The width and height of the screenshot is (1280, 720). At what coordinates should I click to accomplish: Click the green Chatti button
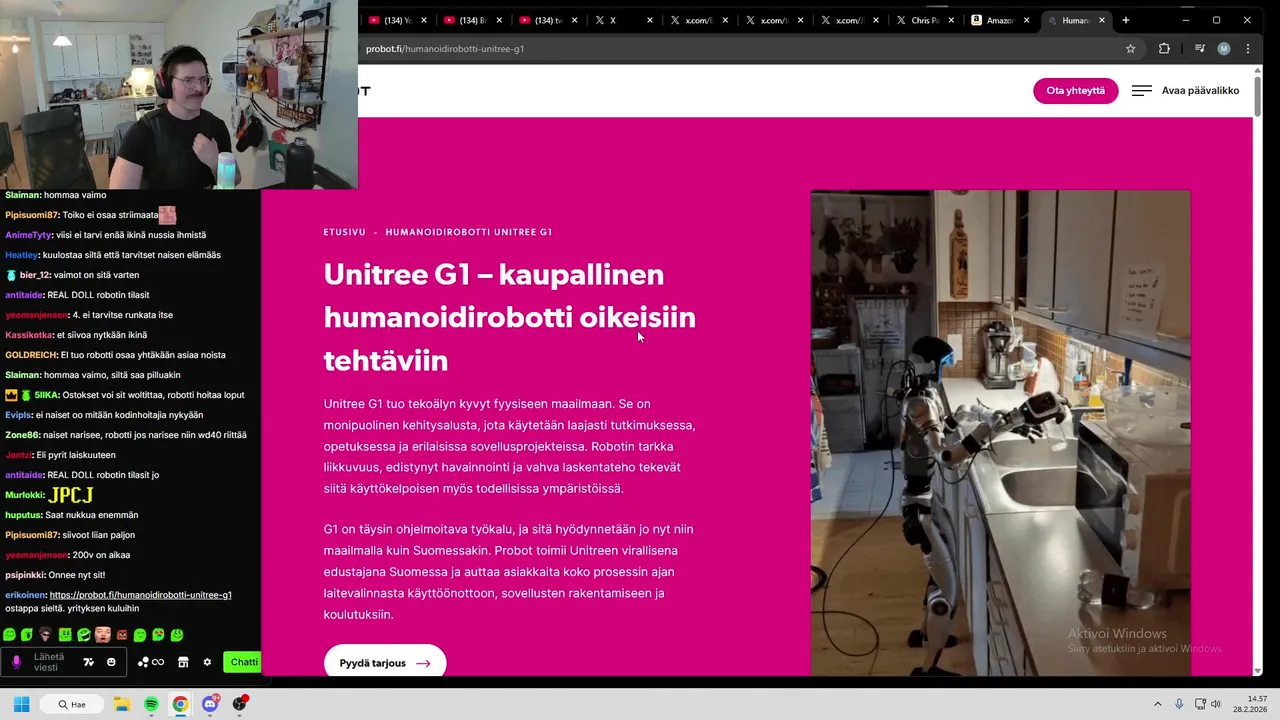coord(243,662)
